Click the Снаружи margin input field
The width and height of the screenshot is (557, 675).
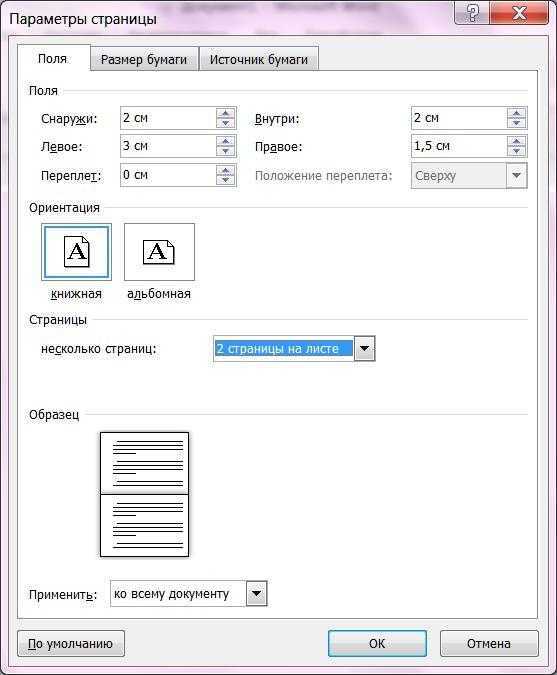pyautogui.click(x=169, y=118)
